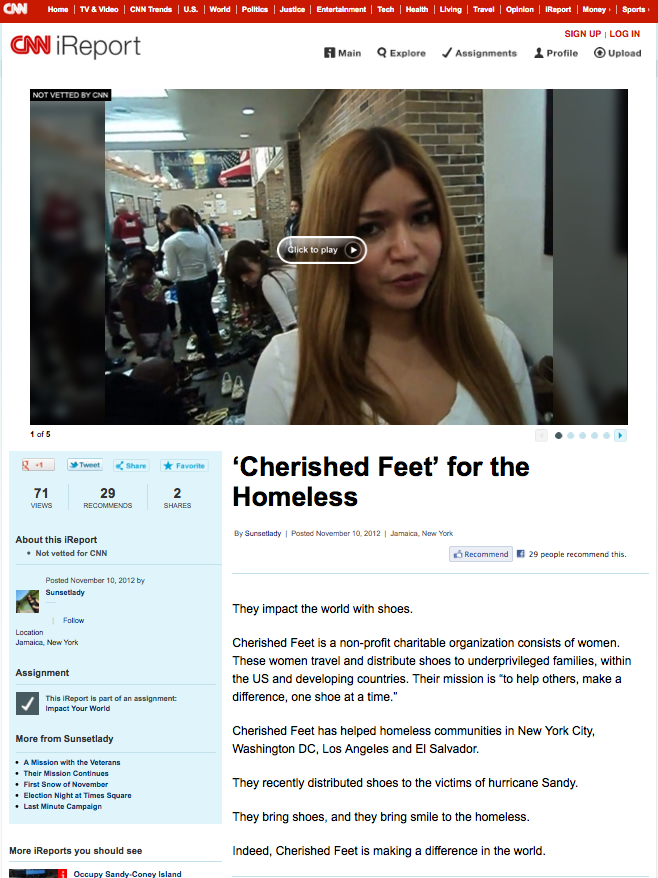
Task: Go to Assignments with the checkmark icon
Action: pos(479,53)
